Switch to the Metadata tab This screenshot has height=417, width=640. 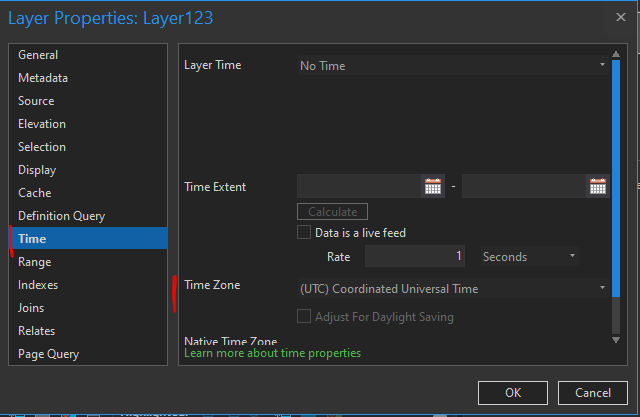click(x=43, y=78)
